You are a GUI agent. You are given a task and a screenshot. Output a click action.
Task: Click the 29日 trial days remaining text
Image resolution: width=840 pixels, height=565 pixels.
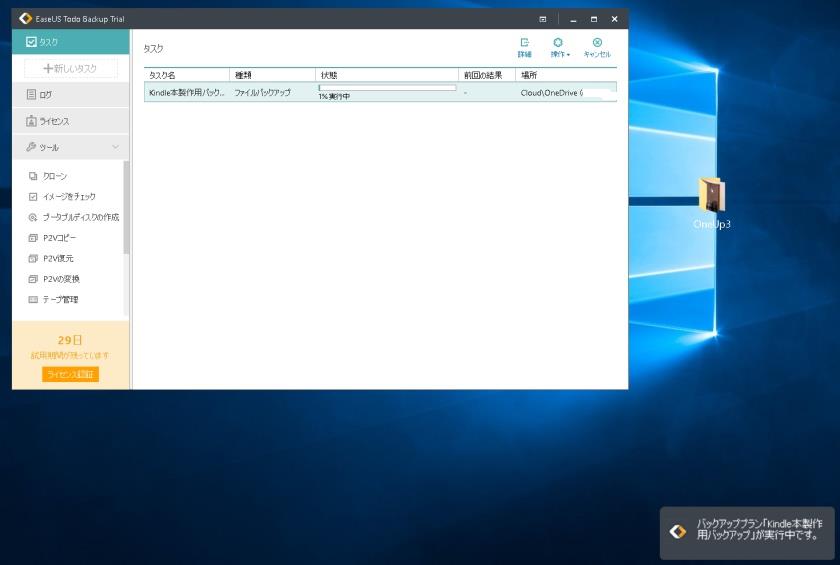click(70, 340)
